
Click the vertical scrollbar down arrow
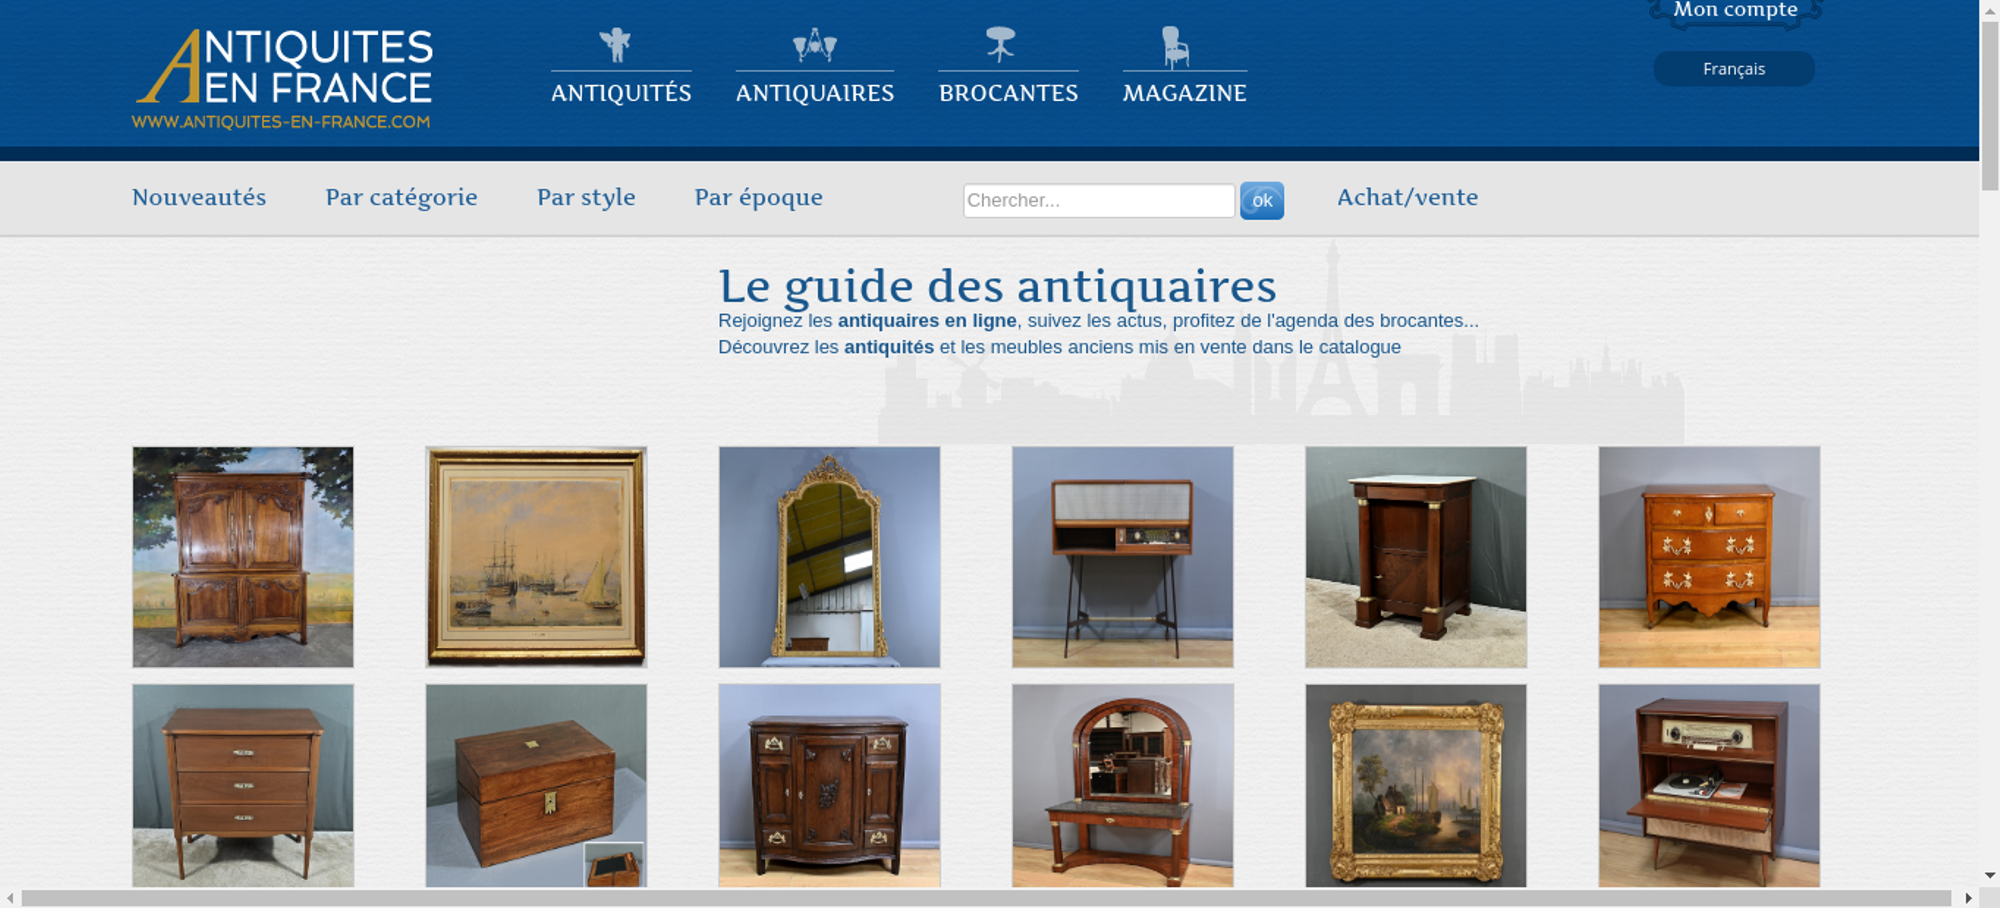point(1989,876)
